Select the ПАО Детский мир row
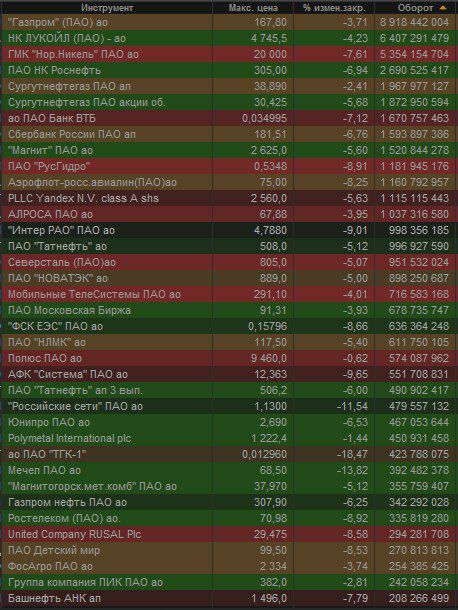The image size is (458, 610). tap(229, 550)
